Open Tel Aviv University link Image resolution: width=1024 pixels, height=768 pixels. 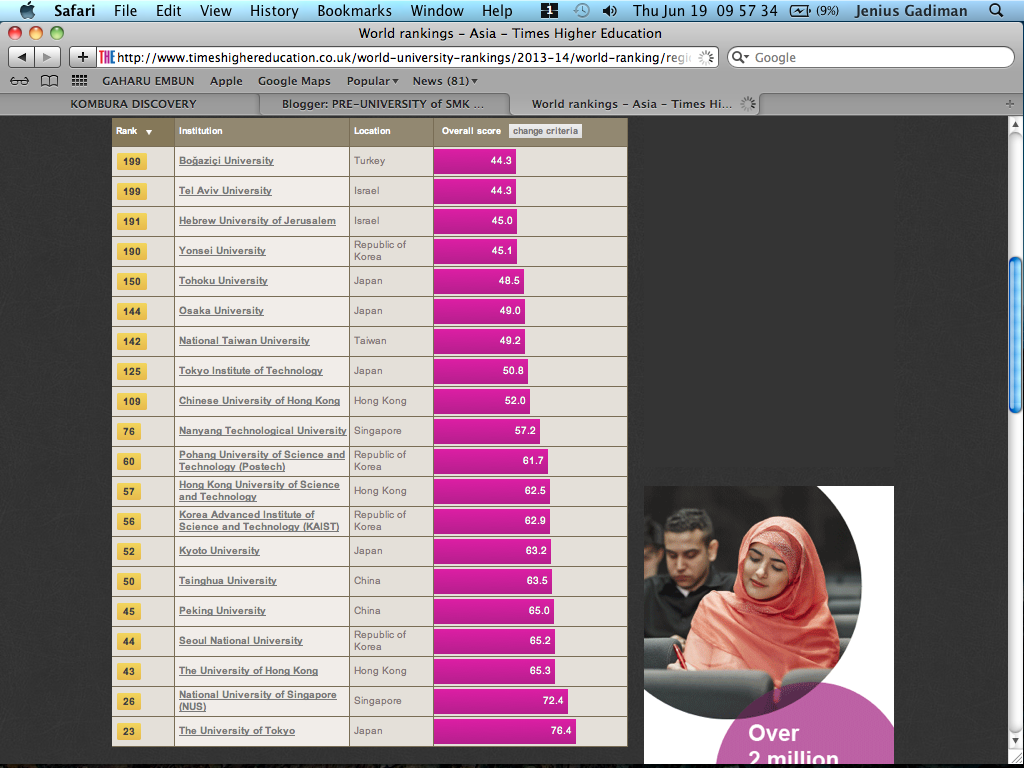point(225,191)
